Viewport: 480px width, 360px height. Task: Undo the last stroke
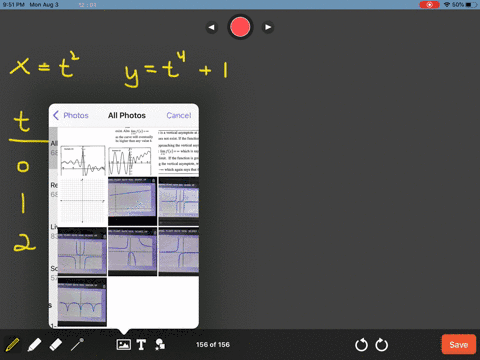pyautogui.click(x=361, y=345)
